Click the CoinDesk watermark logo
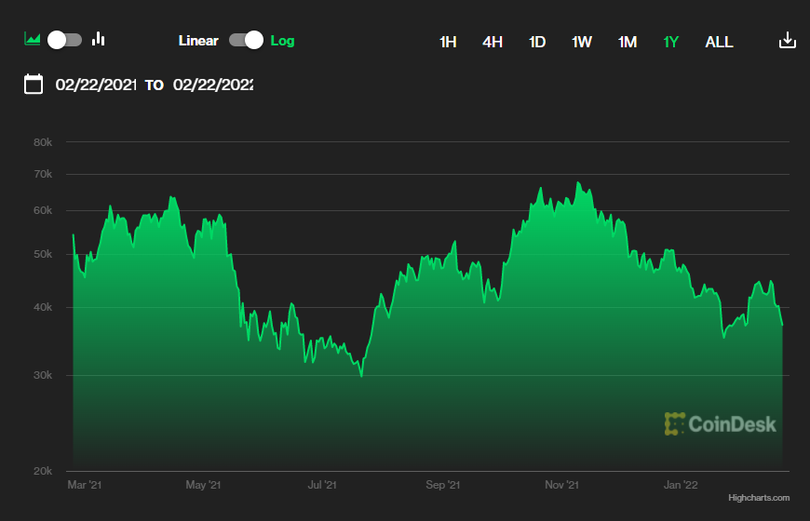Screen dimensions: 810x521 coord(720,424)
